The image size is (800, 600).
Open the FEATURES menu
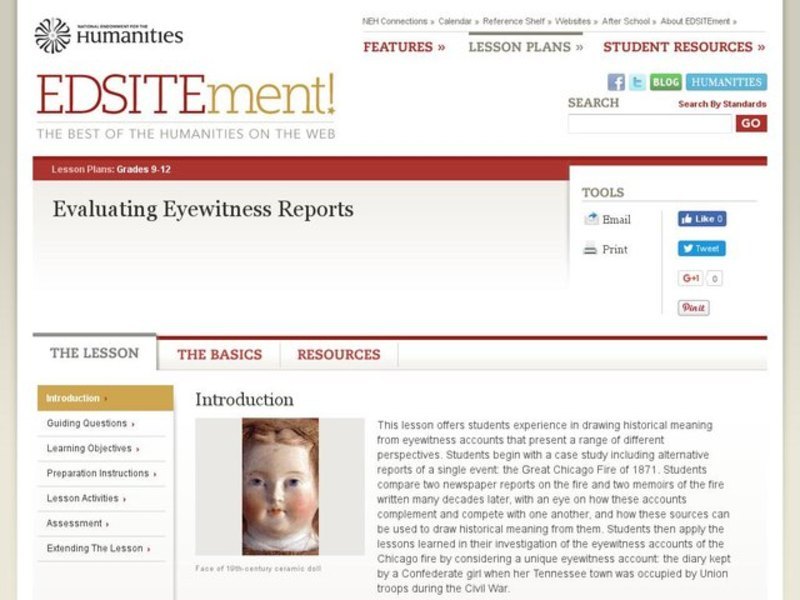tap(404, 47)
